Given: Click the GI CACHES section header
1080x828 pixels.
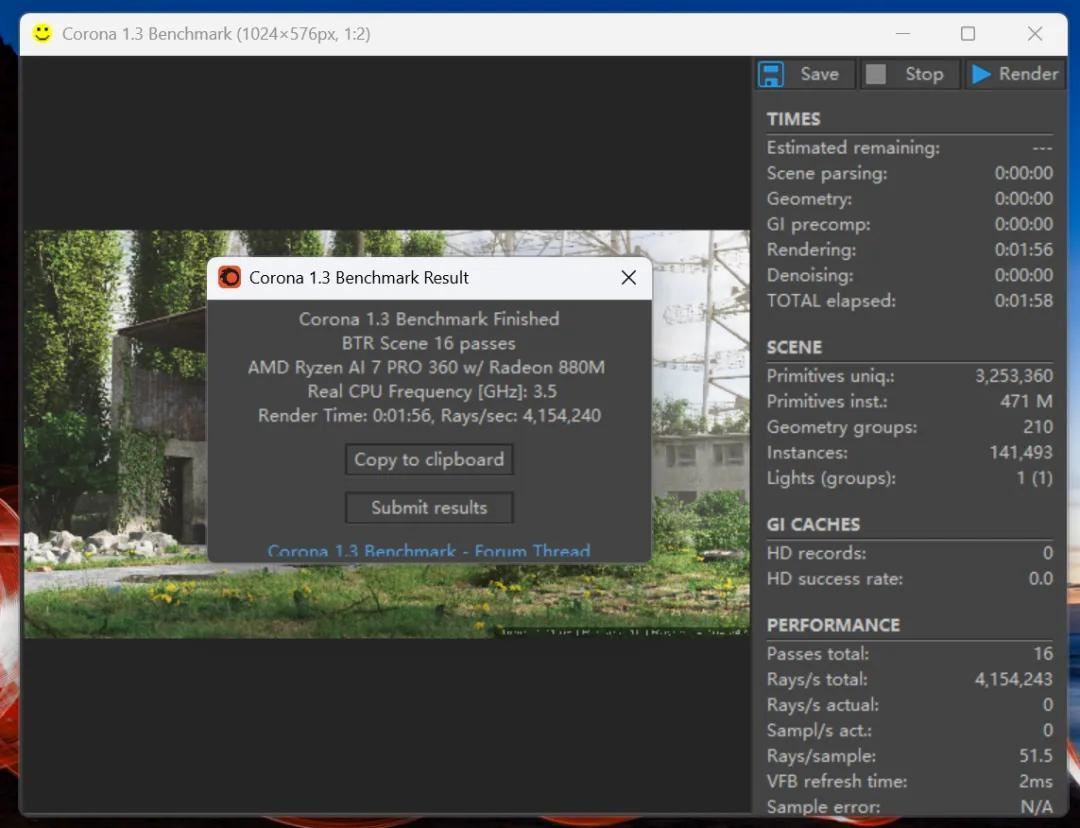Looking at the screenshot, I should [813, 524].
